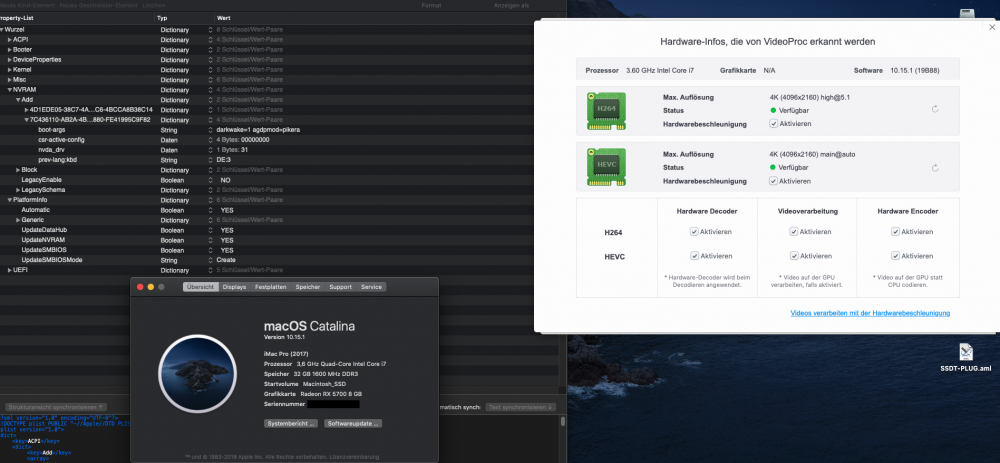Click the red close button of the Mac overview window
Image resolution: width=1000 pixels, height=463 pixels.
[140, 287]
